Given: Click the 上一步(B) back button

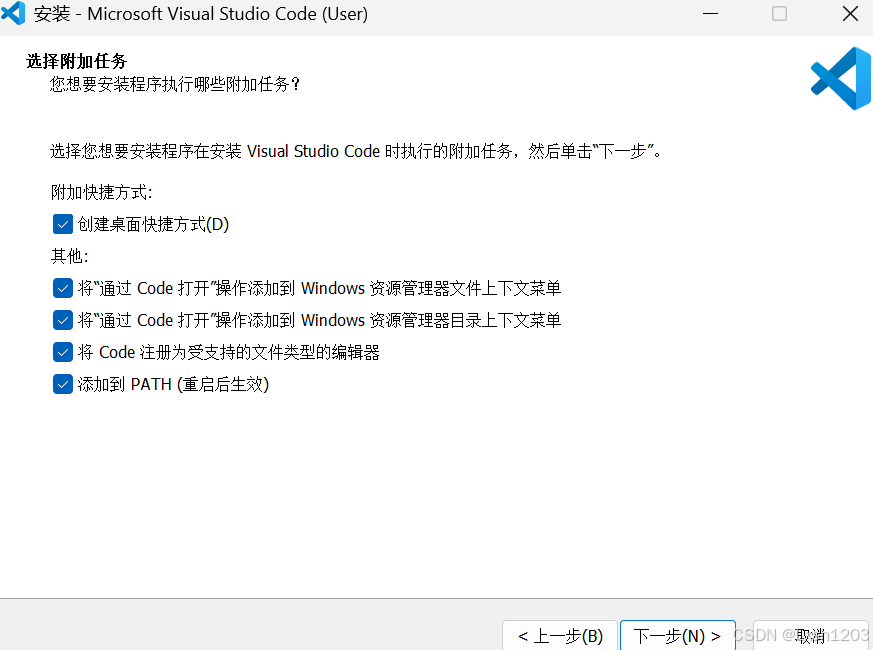Looking at the screenshot, I should (x=560, y=636).
